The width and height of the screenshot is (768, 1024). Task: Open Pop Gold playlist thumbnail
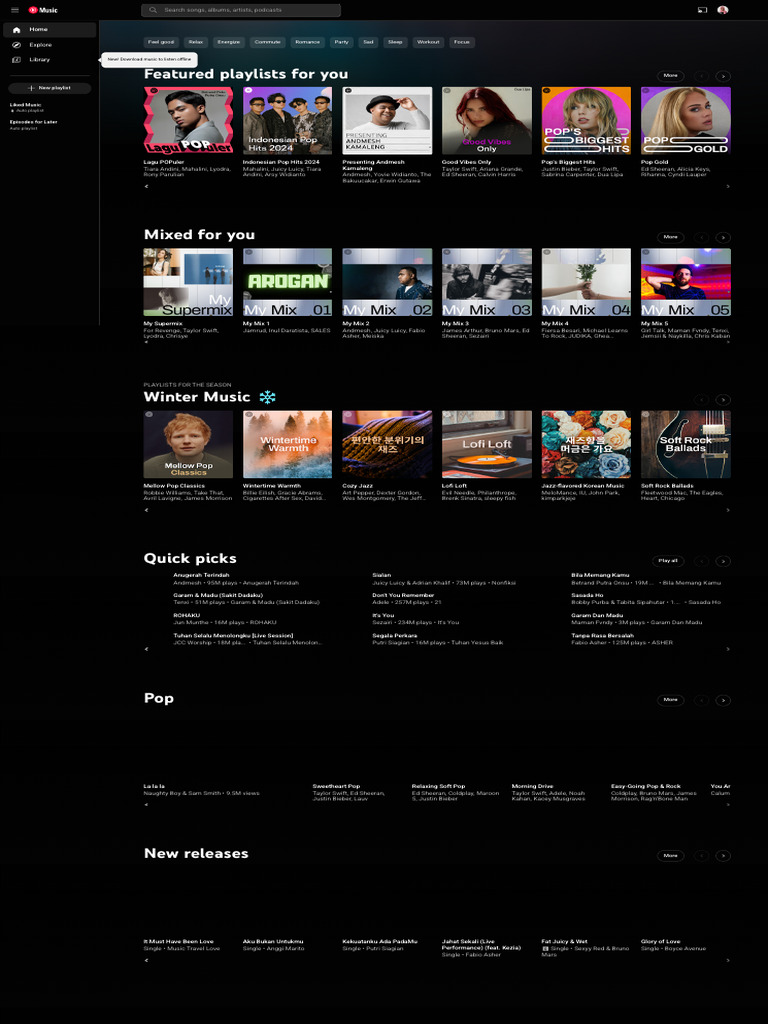686,121
